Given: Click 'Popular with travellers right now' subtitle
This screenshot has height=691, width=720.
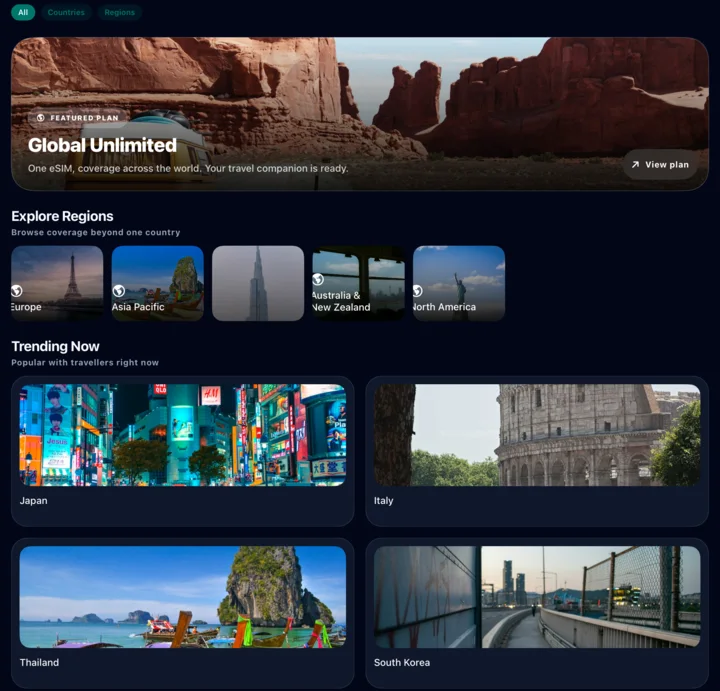Looking at the screenshot, I should click(85, 362).
